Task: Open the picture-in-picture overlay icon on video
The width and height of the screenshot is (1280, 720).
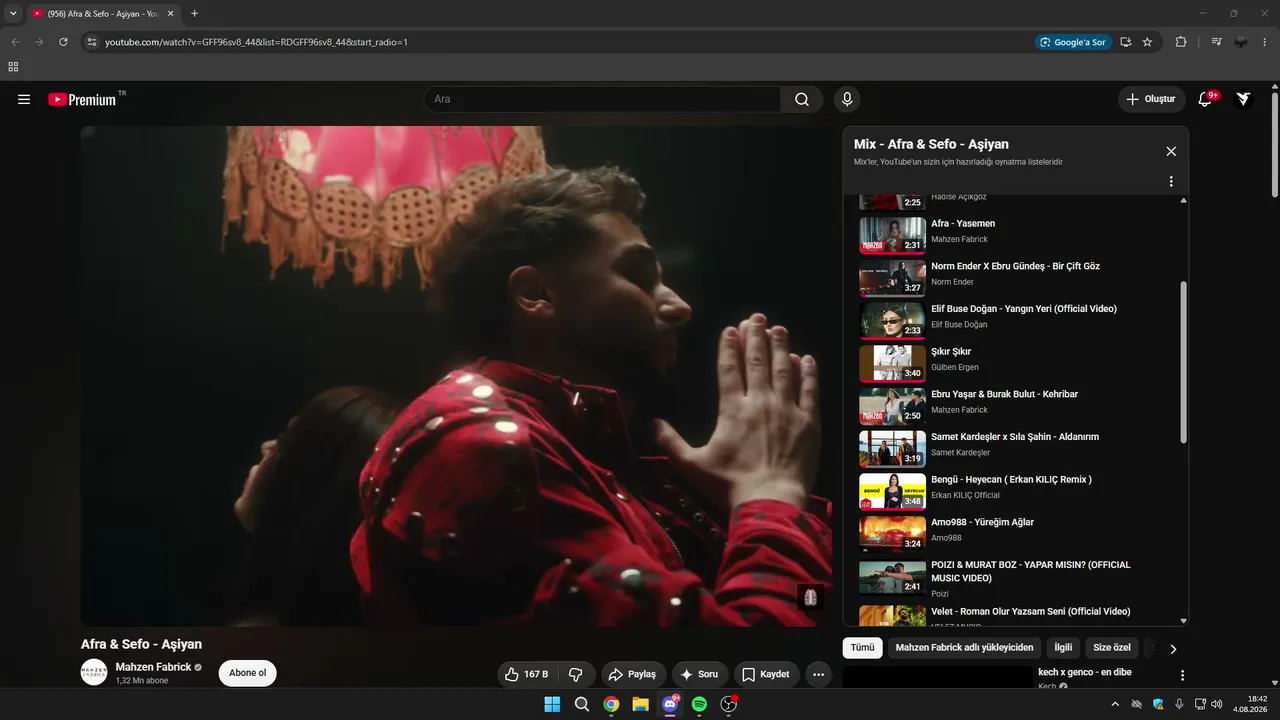Action: pyautogui.click(x=810, y=597)
